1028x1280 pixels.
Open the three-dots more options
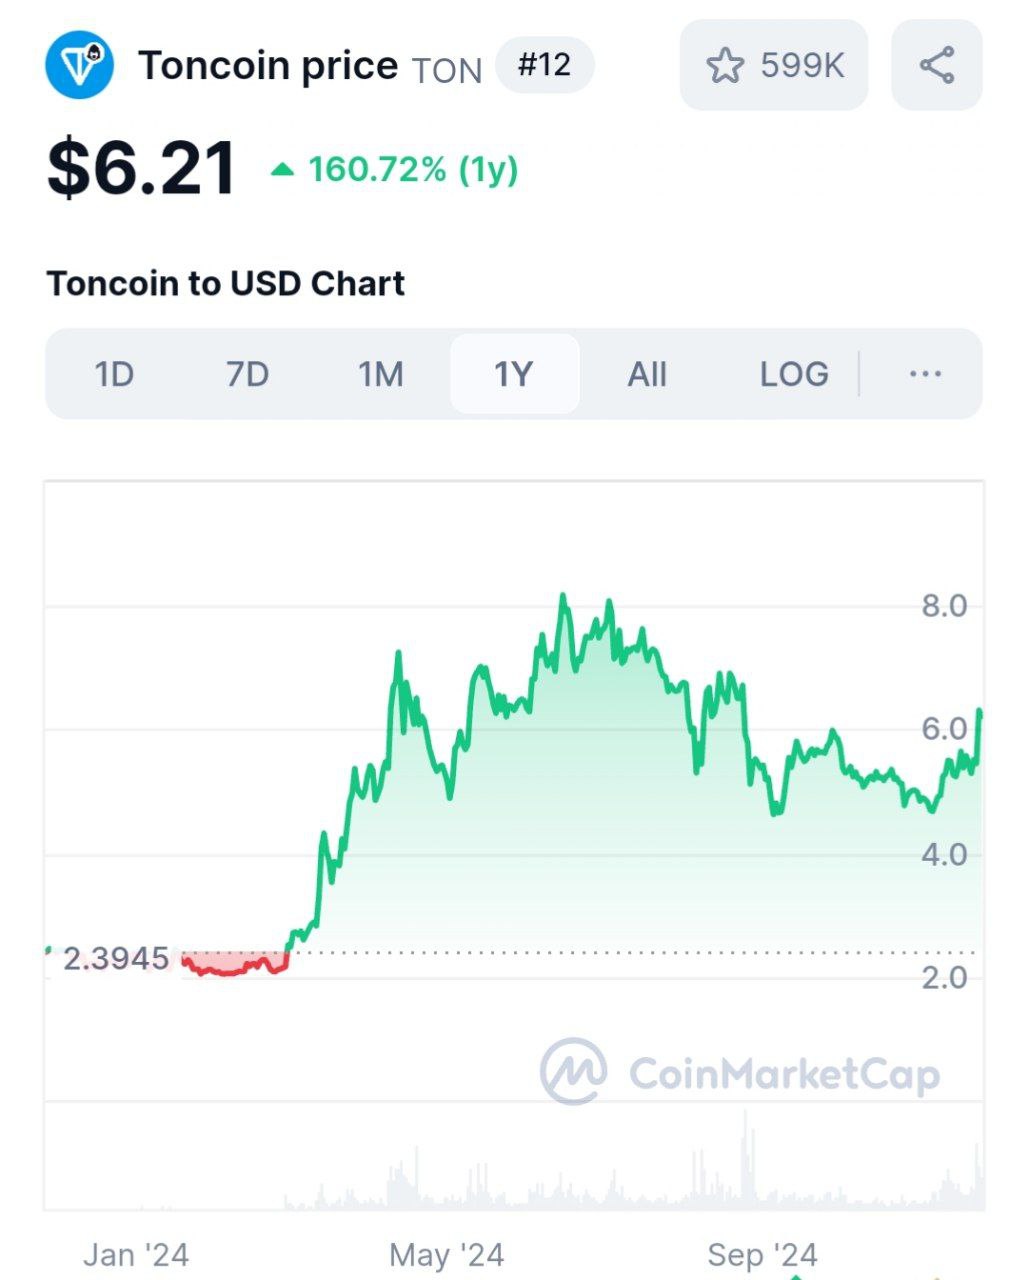pyautogui.click(x=925, y=374)
